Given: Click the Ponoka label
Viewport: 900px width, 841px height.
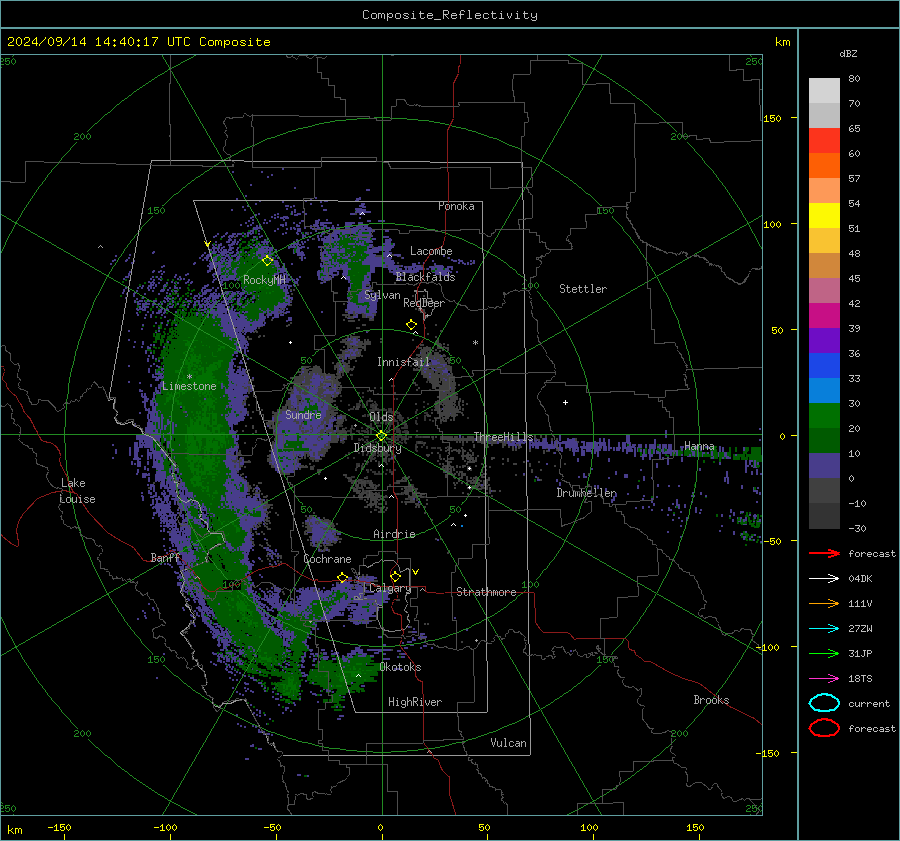Looking at the screenshot, I should [x=456, y=206].
